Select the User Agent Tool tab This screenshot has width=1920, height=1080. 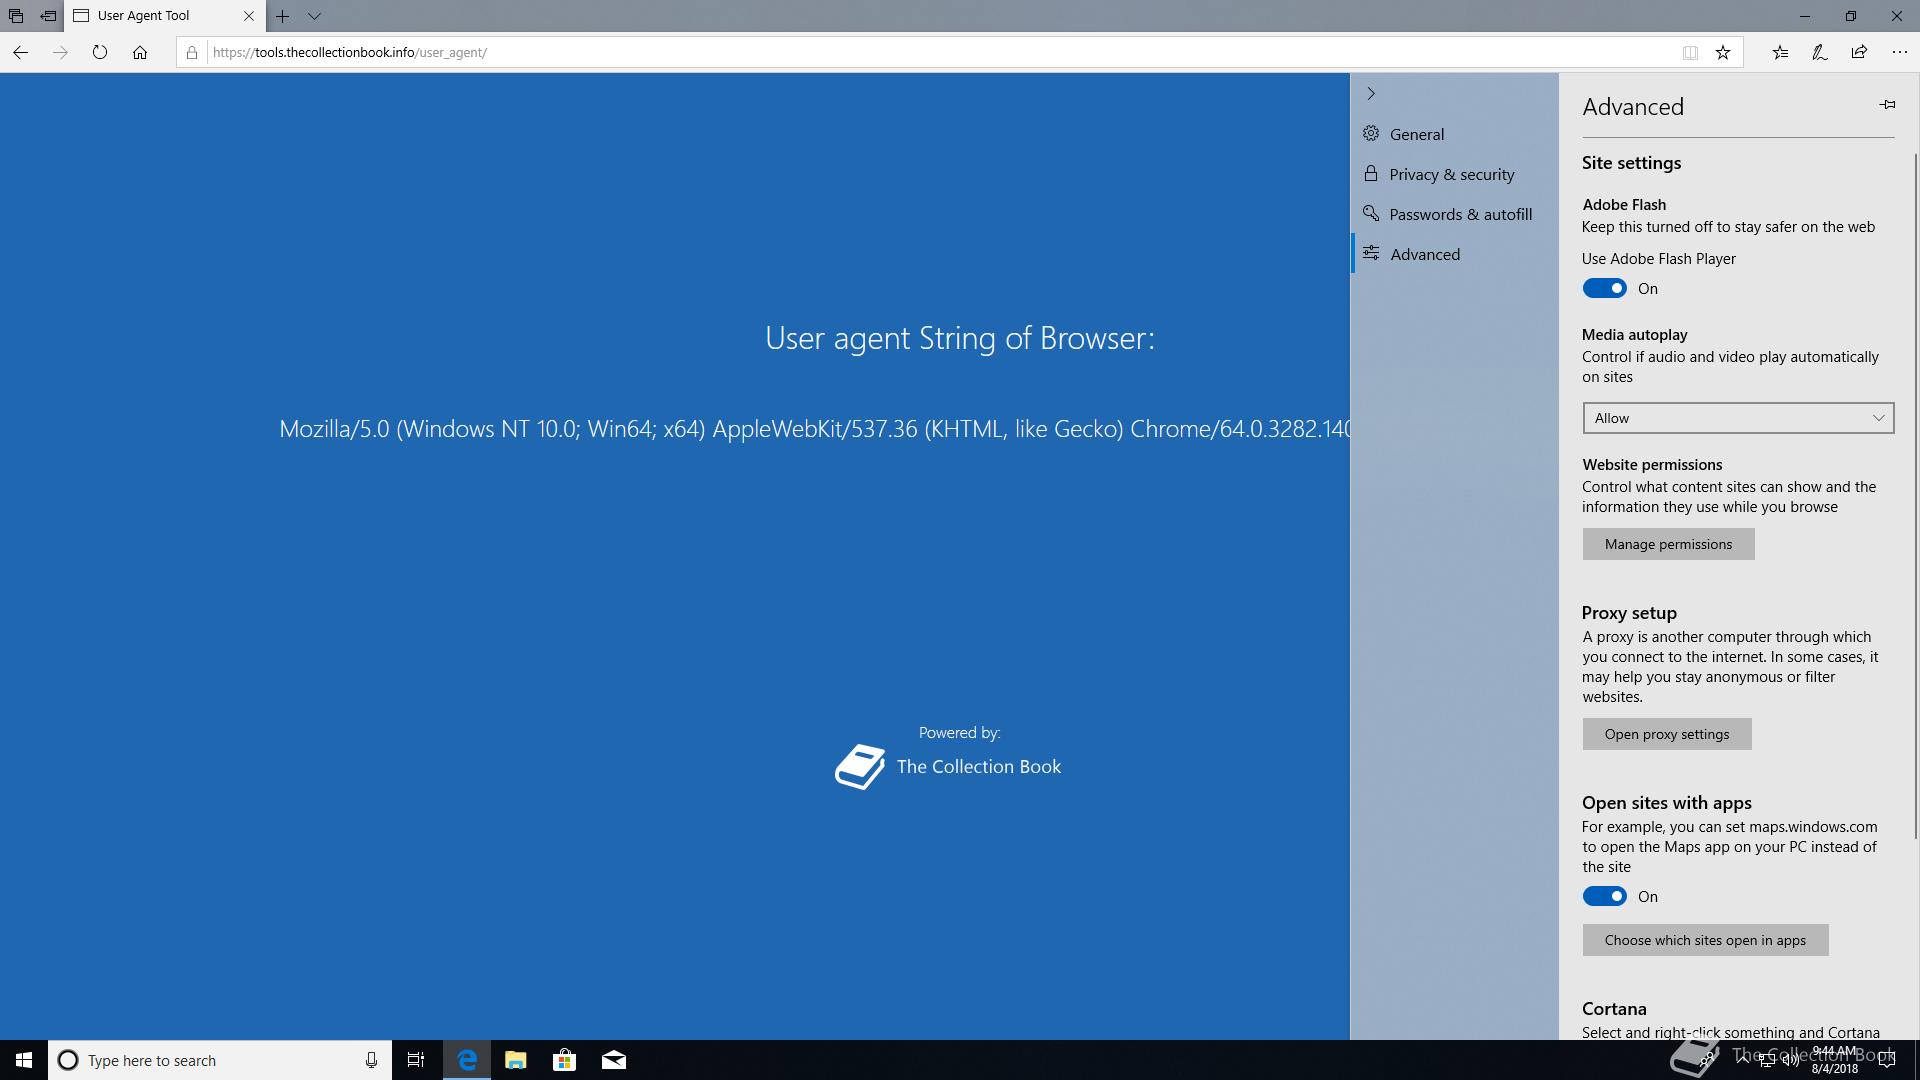(x=165, y=16)
